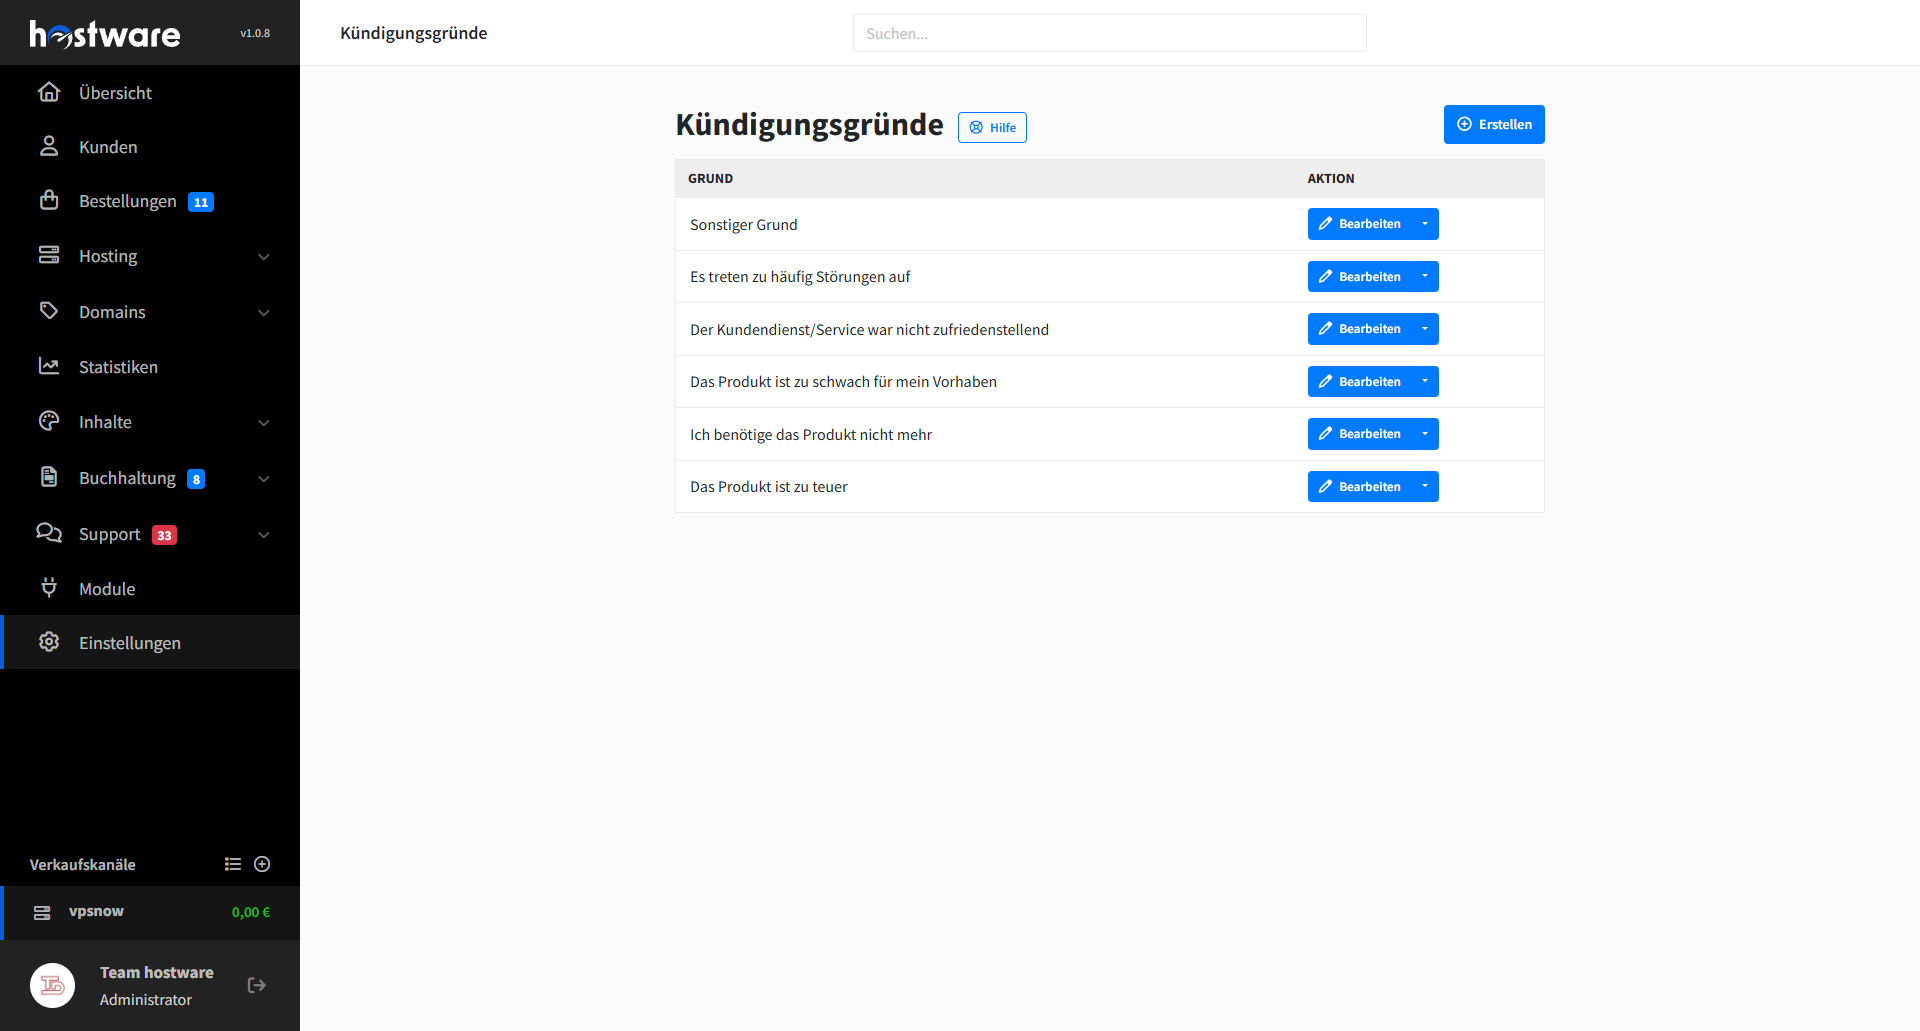Open dropdown arrow for Das Produkt ist zu teuer
Image resolution: width=1920 pixels, height=1031 pixels.
coord(1425,487)
